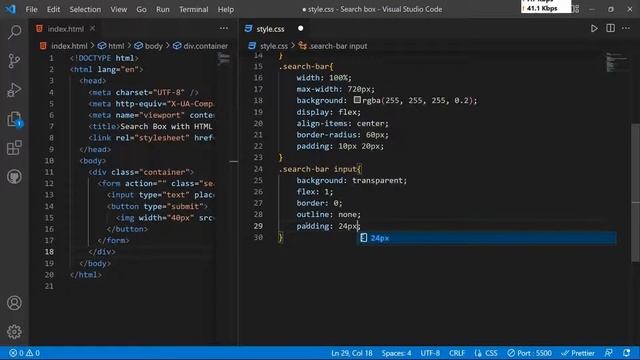The width and height of the screenshot is (640, 360).
Task: Open more actions for index.html editor
Action: (x=224, y=28)
